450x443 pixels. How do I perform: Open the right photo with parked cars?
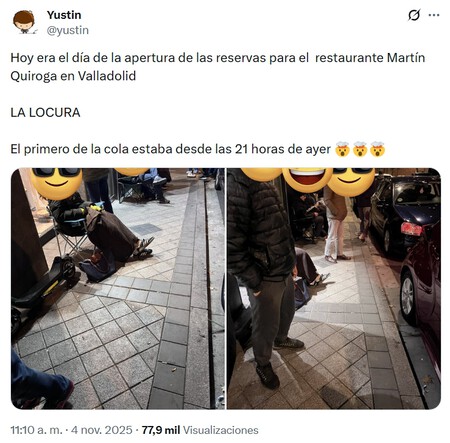pyautogui.click(x=334, y=289)
